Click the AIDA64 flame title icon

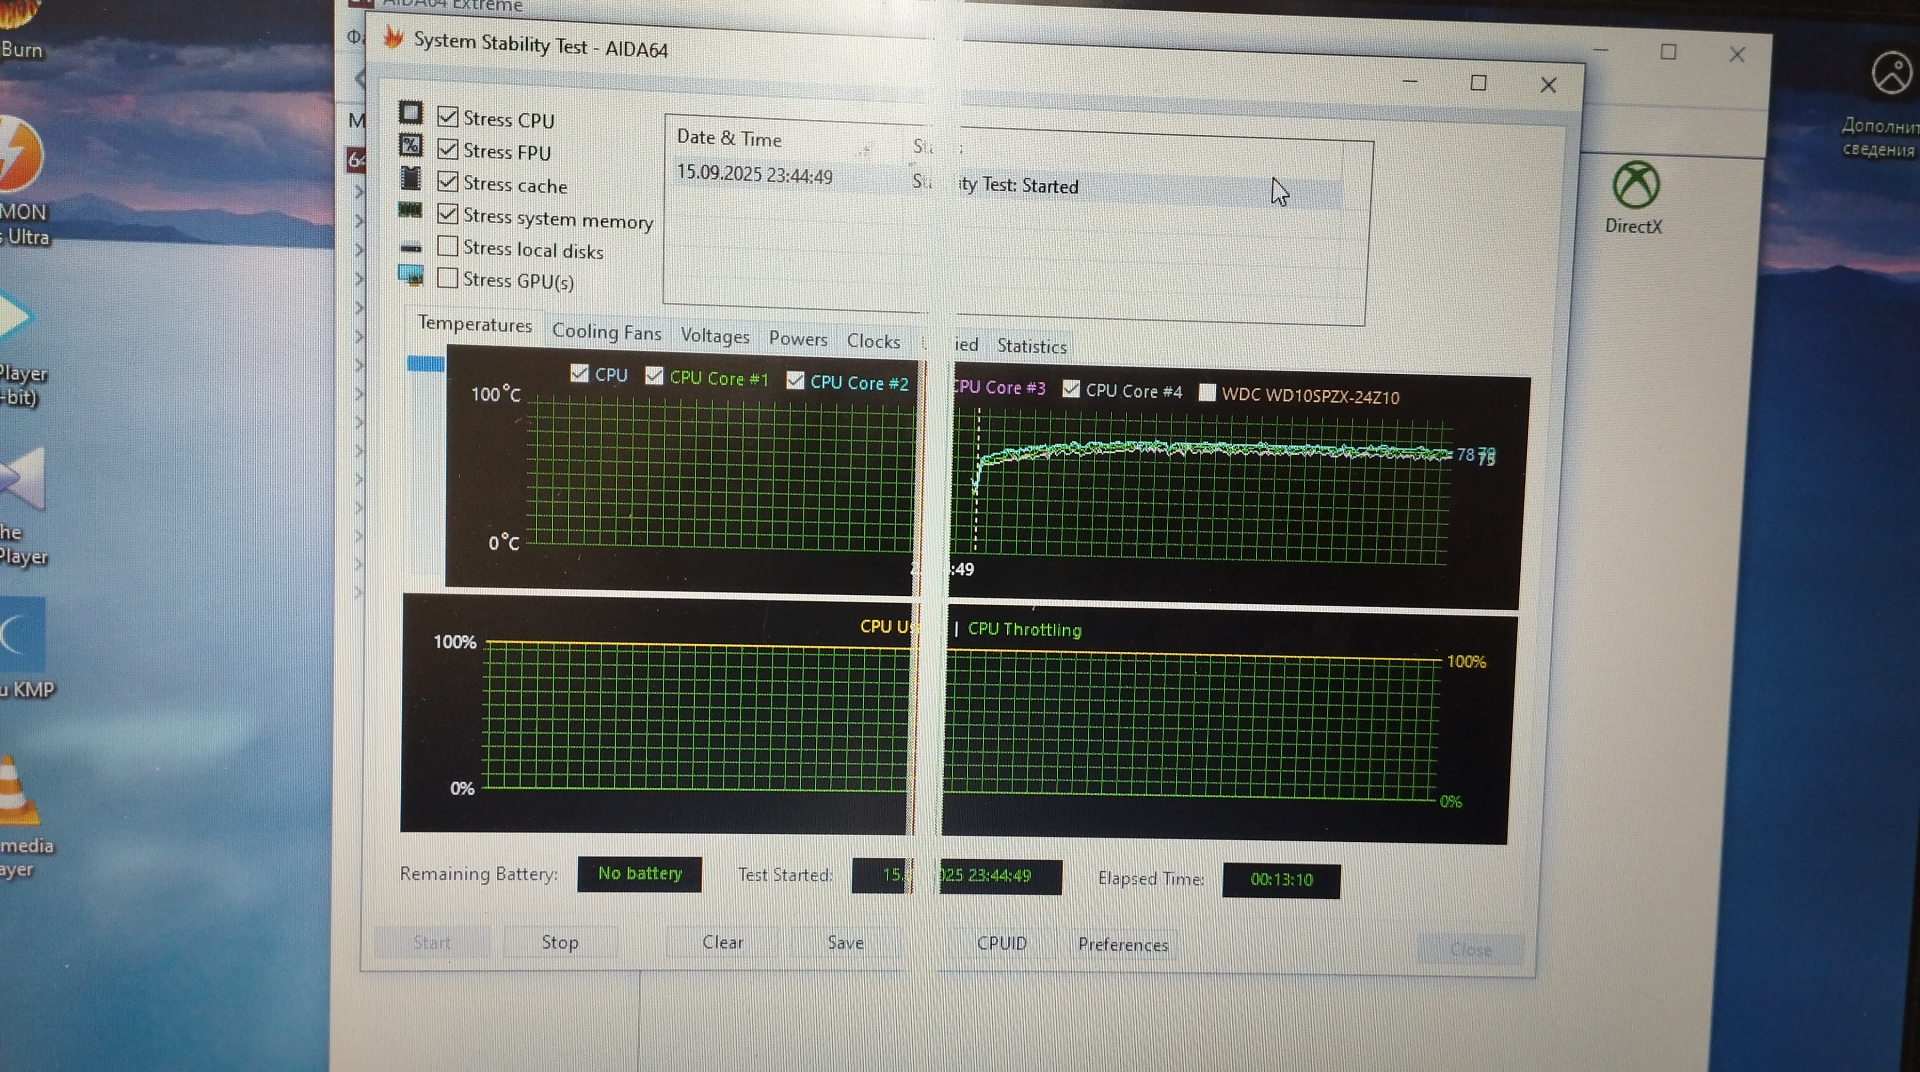tap(394, 38)
